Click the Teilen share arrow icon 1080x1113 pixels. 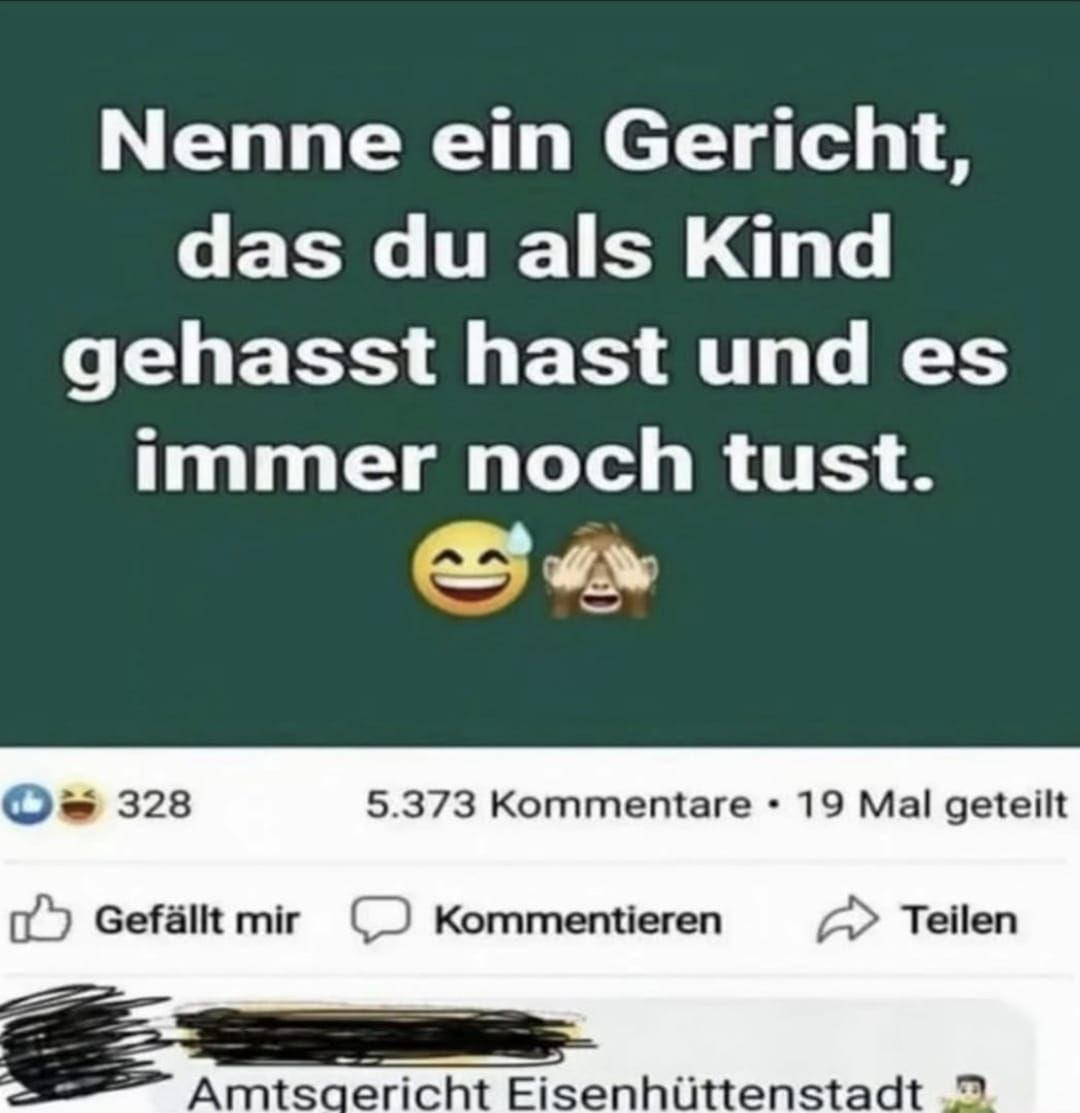point(847,921)
